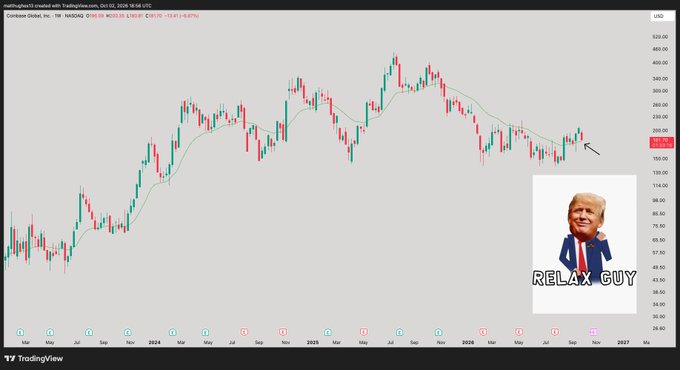Select the green earnings marker between Jul and Sep 2023
Image resolution: width=680 pixels, height=370 pixels.
point(89,332)
